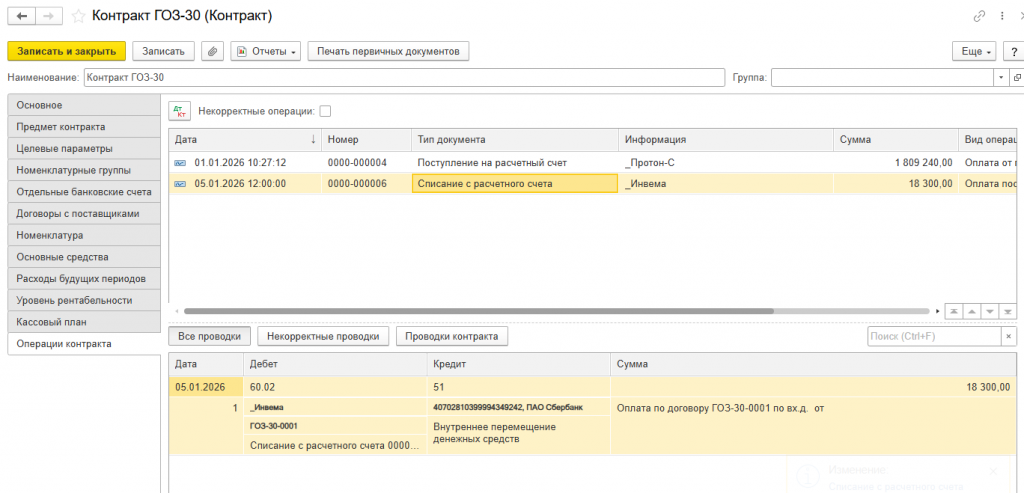Click the Тип документа column header
The width and height of the screenshot is (1024, 493).
pos(515,139)
